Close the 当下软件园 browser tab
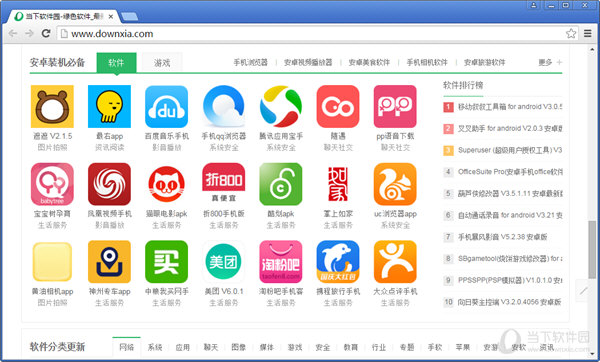The height and width of the screenshot is (362, 600). click(x=111, y=16)
